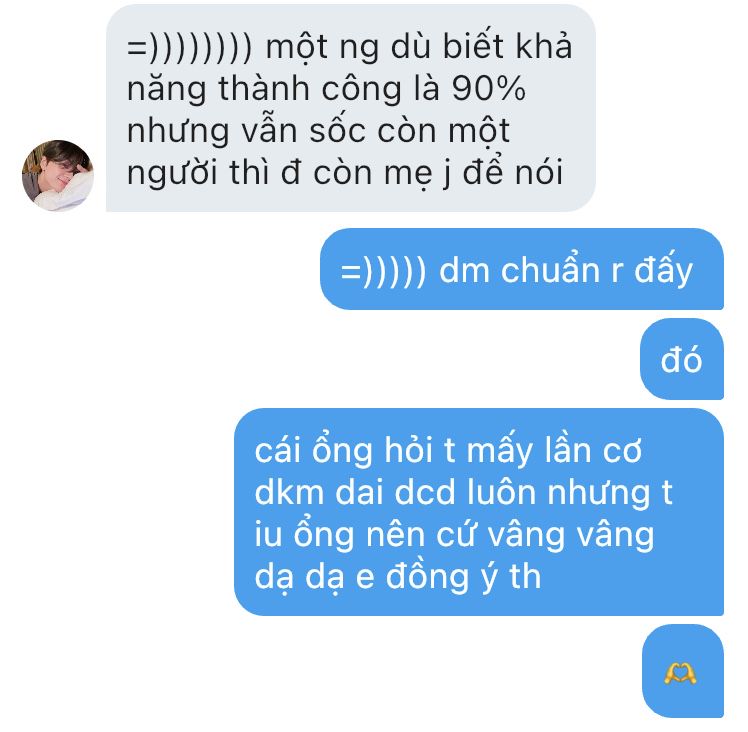Click 'nhưng vẫn sốc còn một' line in gray bubble

[x=318, y=131]
